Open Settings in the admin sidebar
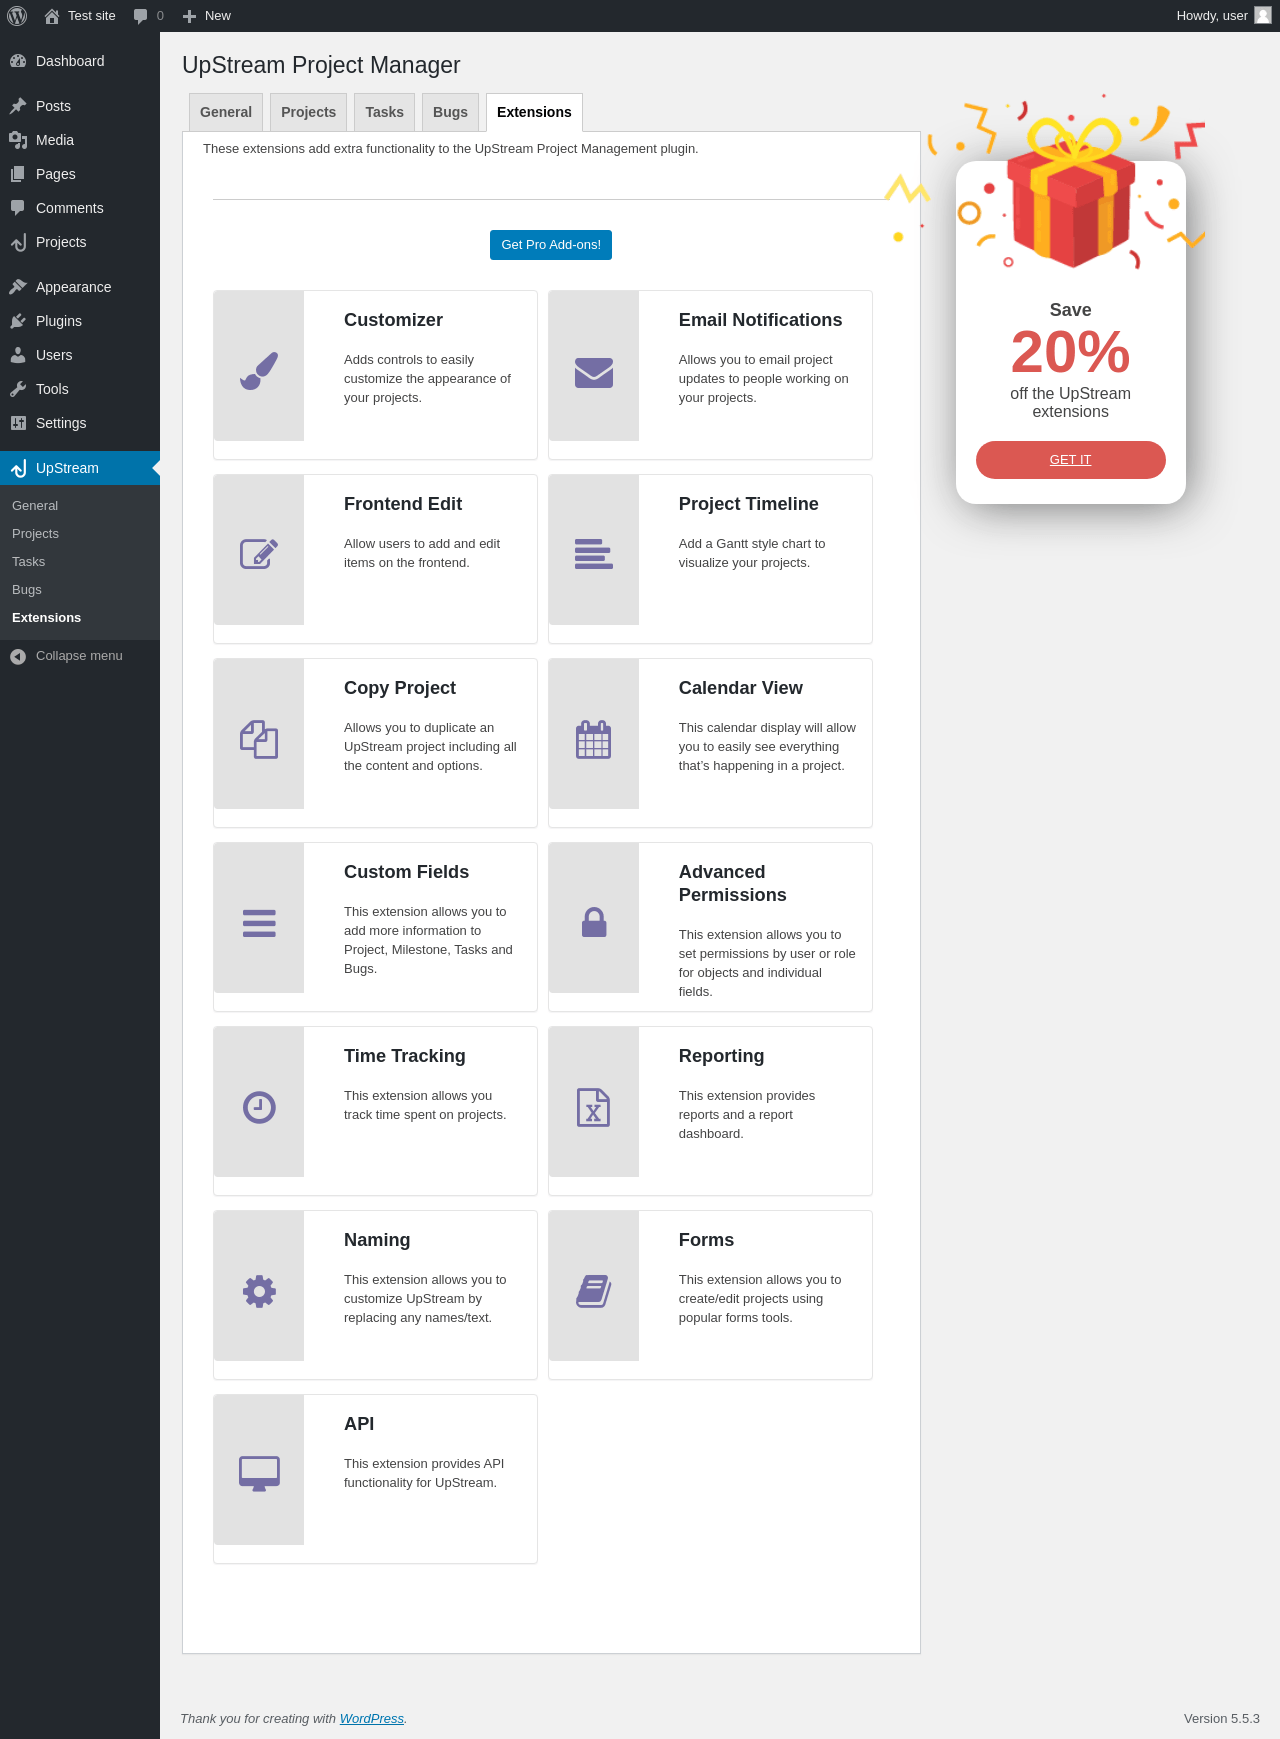 [80, 423]
